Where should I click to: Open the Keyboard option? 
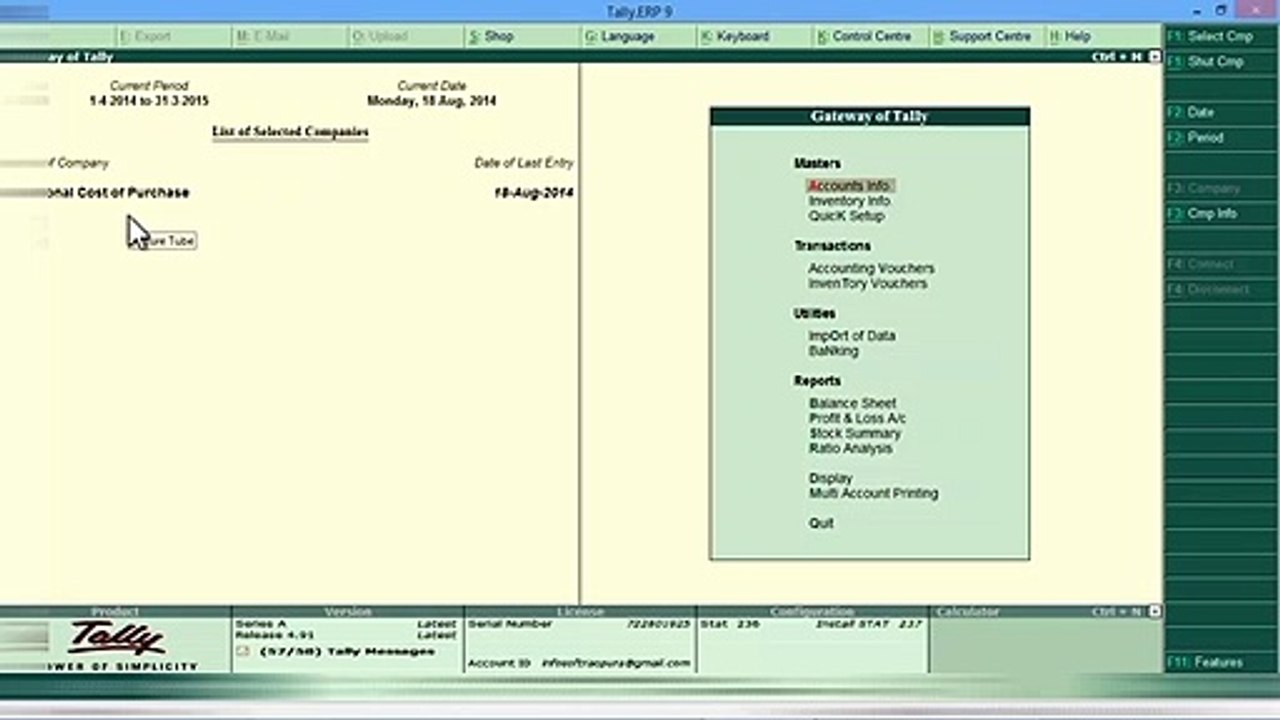click(753, 36)
